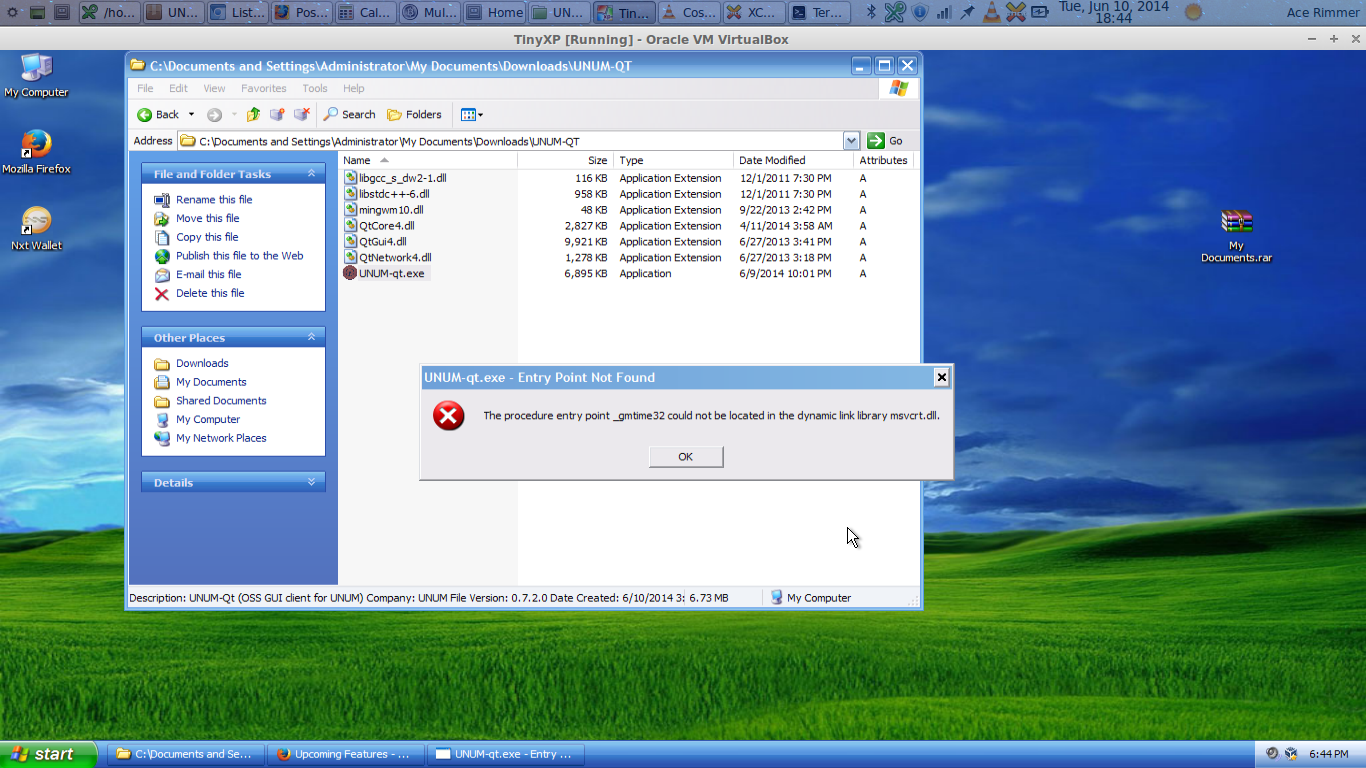Click the VLC cone tray icon in host panel
Screen dimensions: 1366x768
(991, 12)
